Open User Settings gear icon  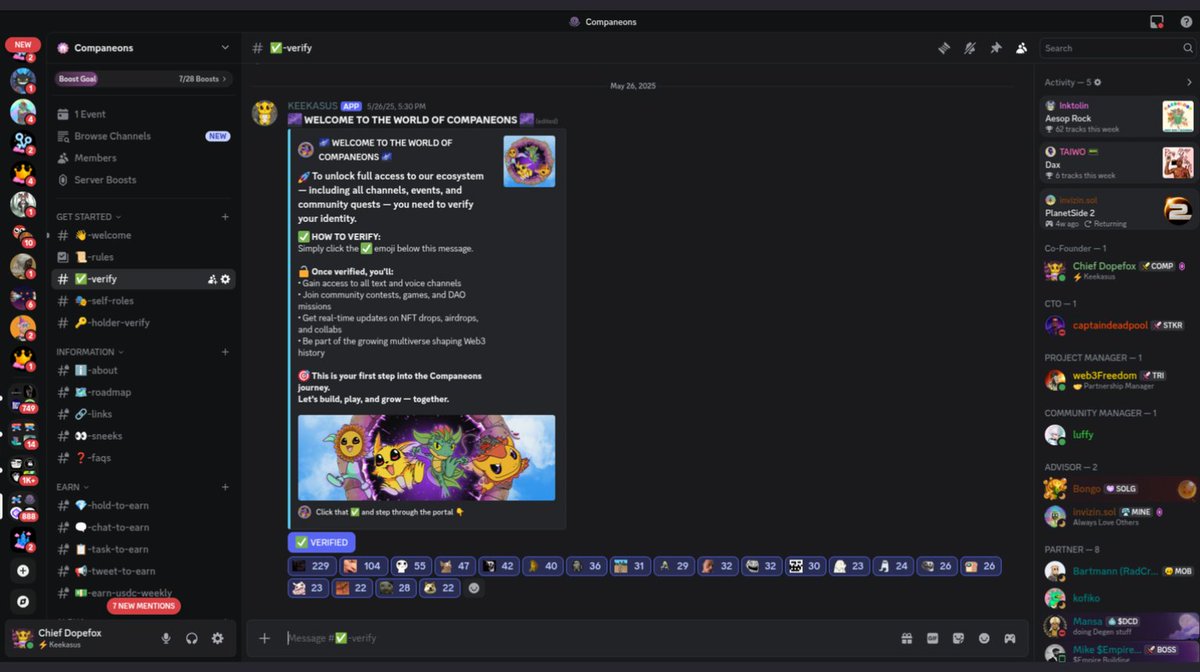(217, 638)
